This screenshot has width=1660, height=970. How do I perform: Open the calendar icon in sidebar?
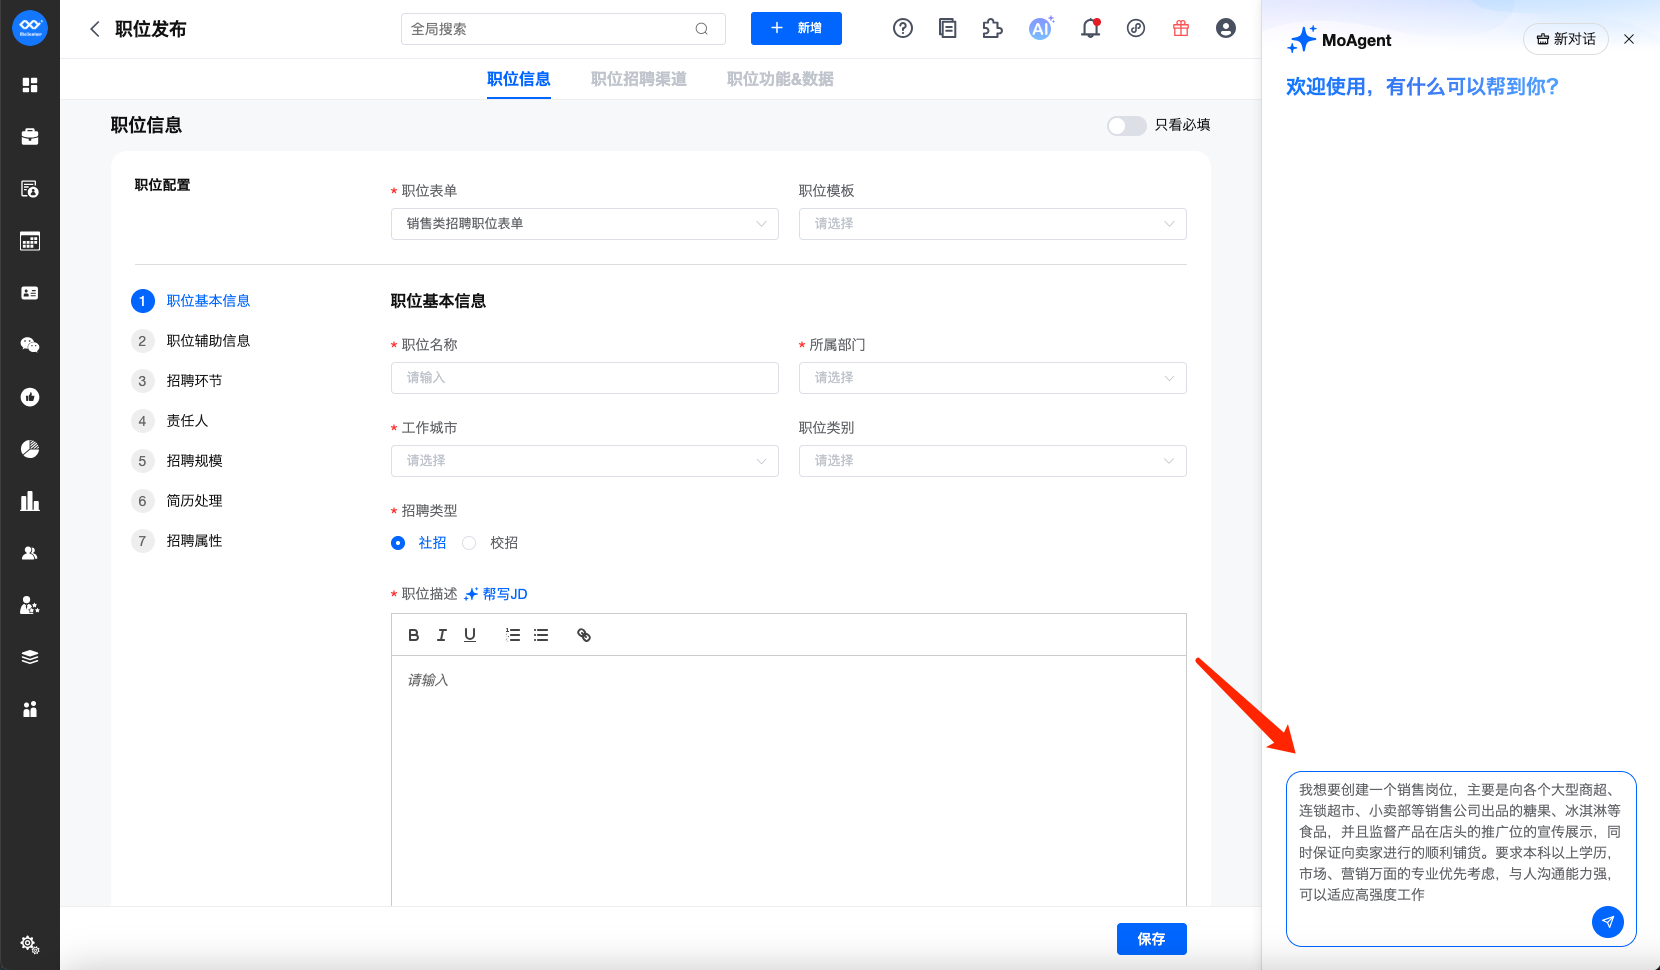[x=30, y=241]
